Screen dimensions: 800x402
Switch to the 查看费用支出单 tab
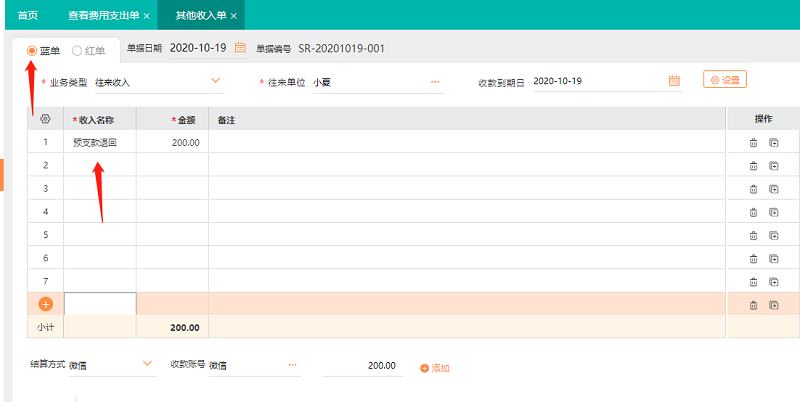point(104,16)
